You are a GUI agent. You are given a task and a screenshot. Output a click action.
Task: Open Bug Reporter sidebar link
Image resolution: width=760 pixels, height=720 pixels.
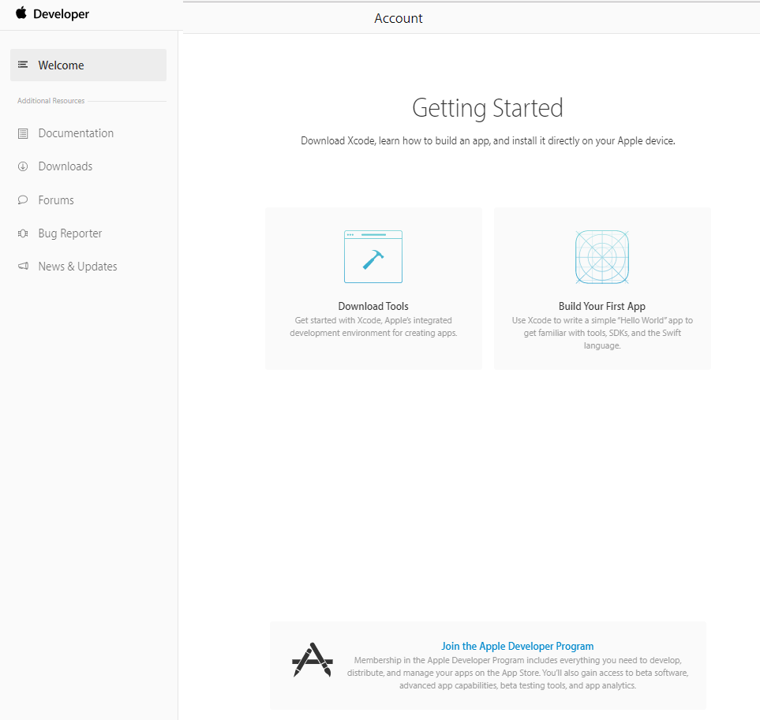click(x=70, y=233)
